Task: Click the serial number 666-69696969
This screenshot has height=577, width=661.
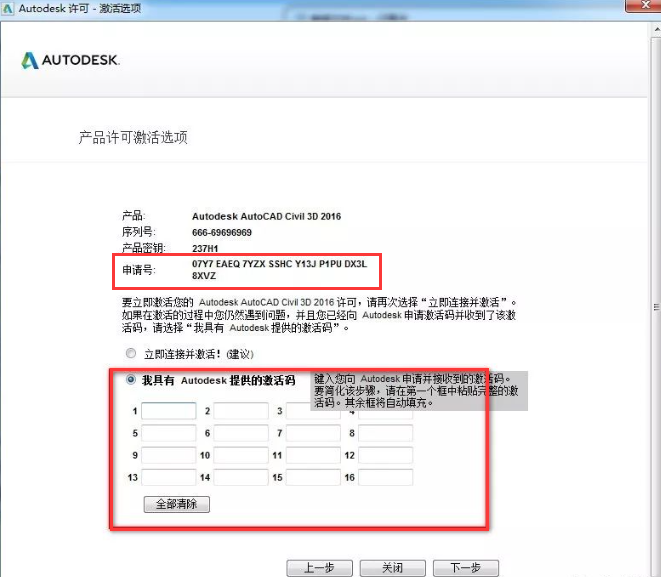Action: point(222,232)
